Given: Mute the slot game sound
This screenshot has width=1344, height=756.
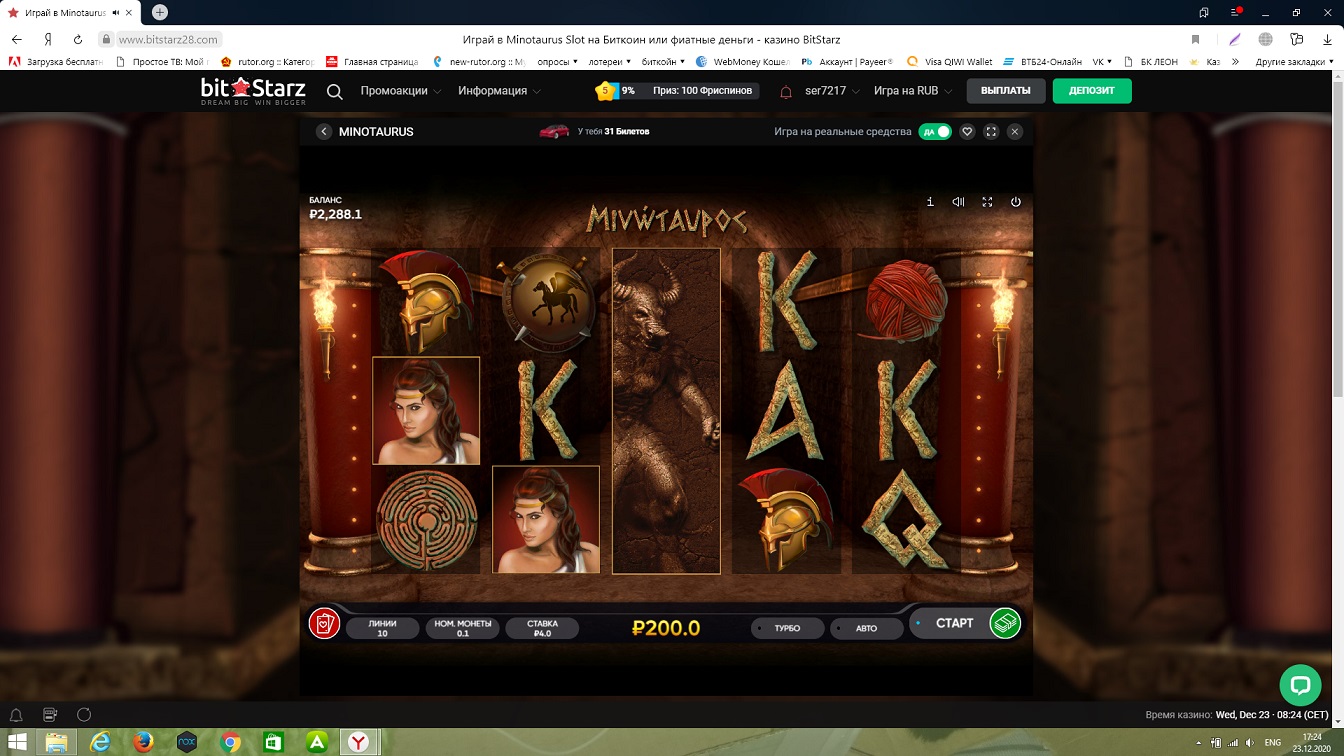Looking at the screenshot, I should click(x=958, y=202).
